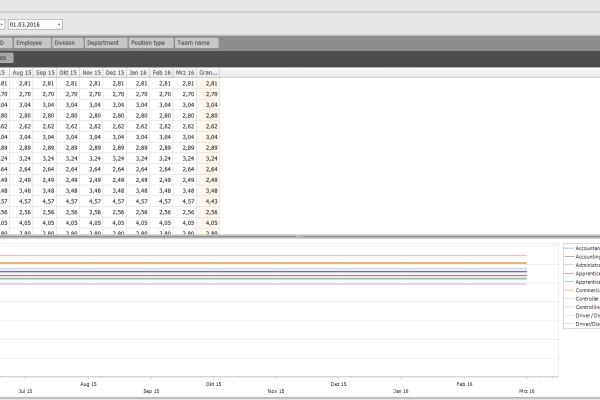Open the 01.03.2016 date dropdown arrow
Viewport: 600px width, 400px height.
pos(59,24)
